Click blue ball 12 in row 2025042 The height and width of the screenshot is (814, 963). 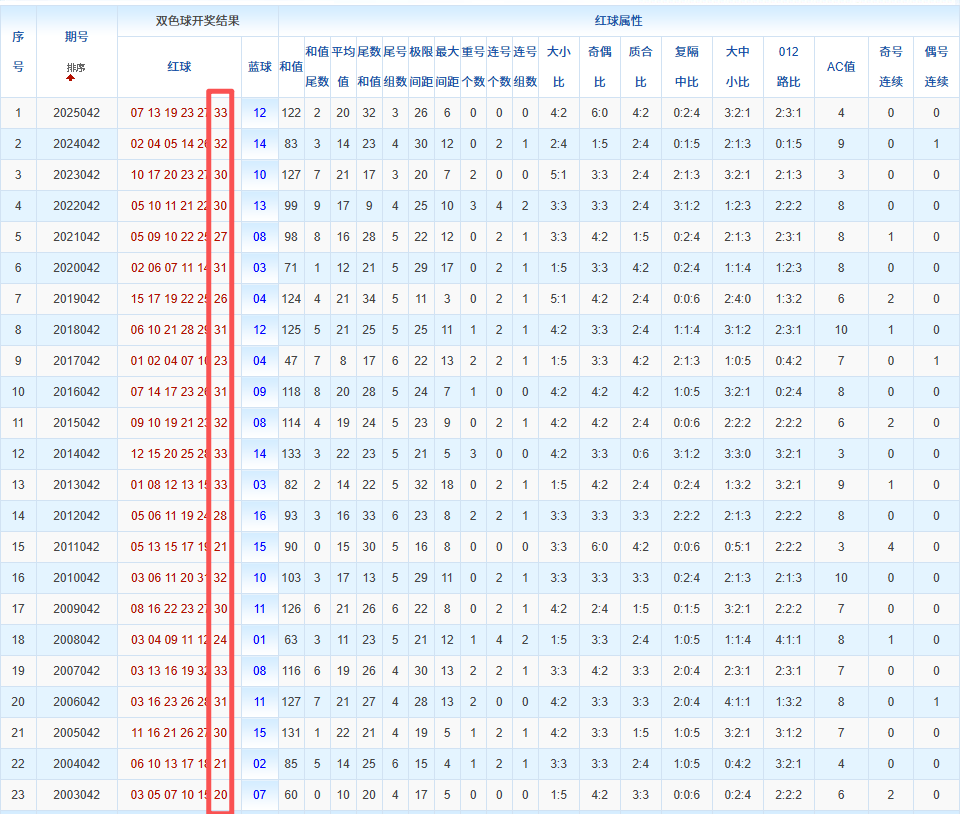[x=260, y=113]
